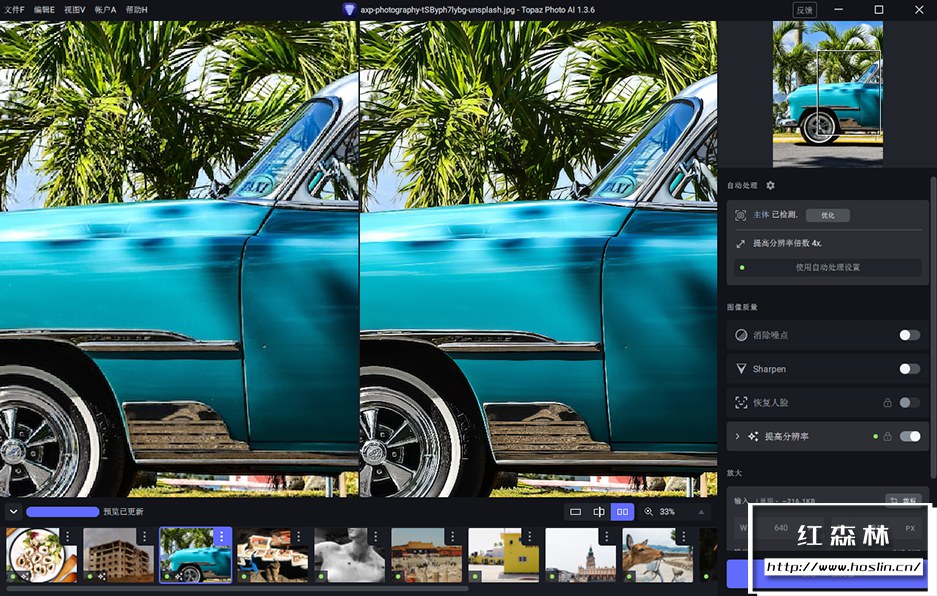Click the 优化 refine button
Image resolution: width=937 pixels, height=596 pixels.
[x=828, y=215]
